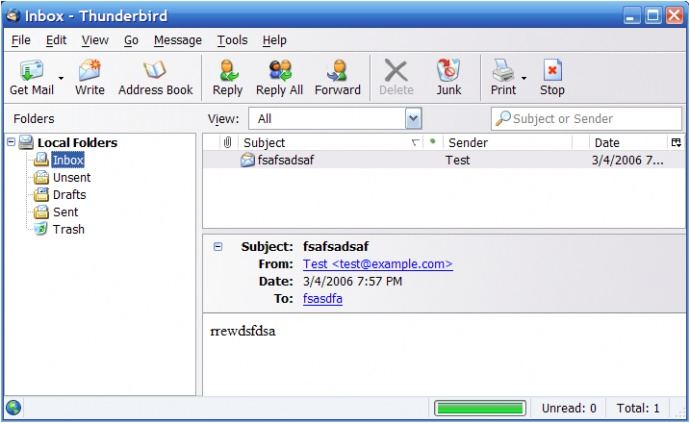Click the 3/4/2006 date cell

pos(628,160)
